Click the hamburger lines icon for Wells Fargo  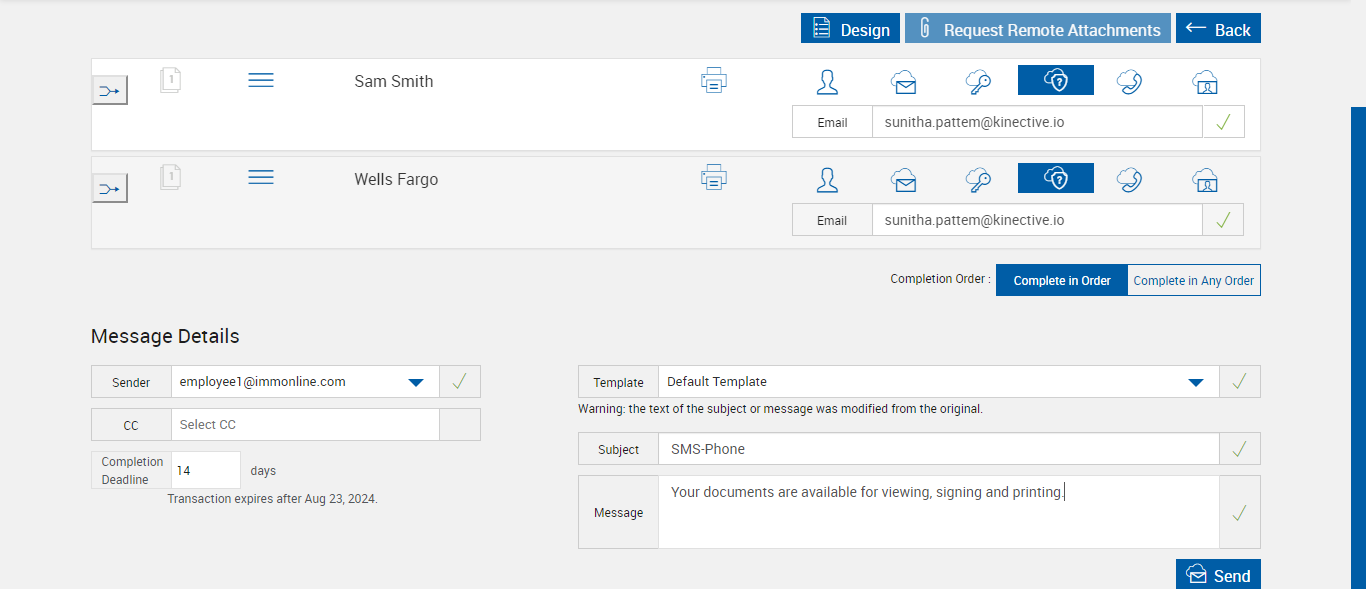tap(261, 177)
